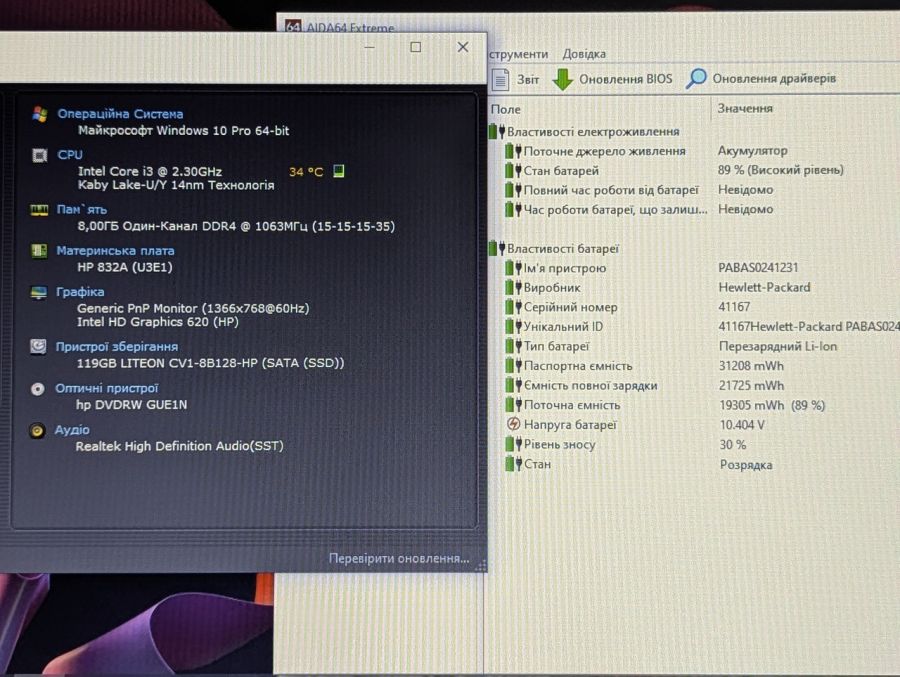
Task: Select the value Акумулятор
Action: (752, 150)
